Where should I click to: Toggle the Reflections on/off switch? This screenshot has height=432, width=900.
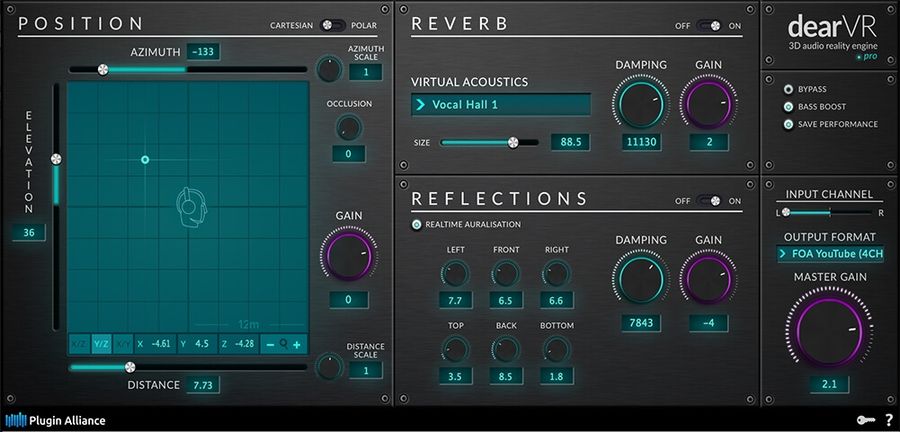709,201
